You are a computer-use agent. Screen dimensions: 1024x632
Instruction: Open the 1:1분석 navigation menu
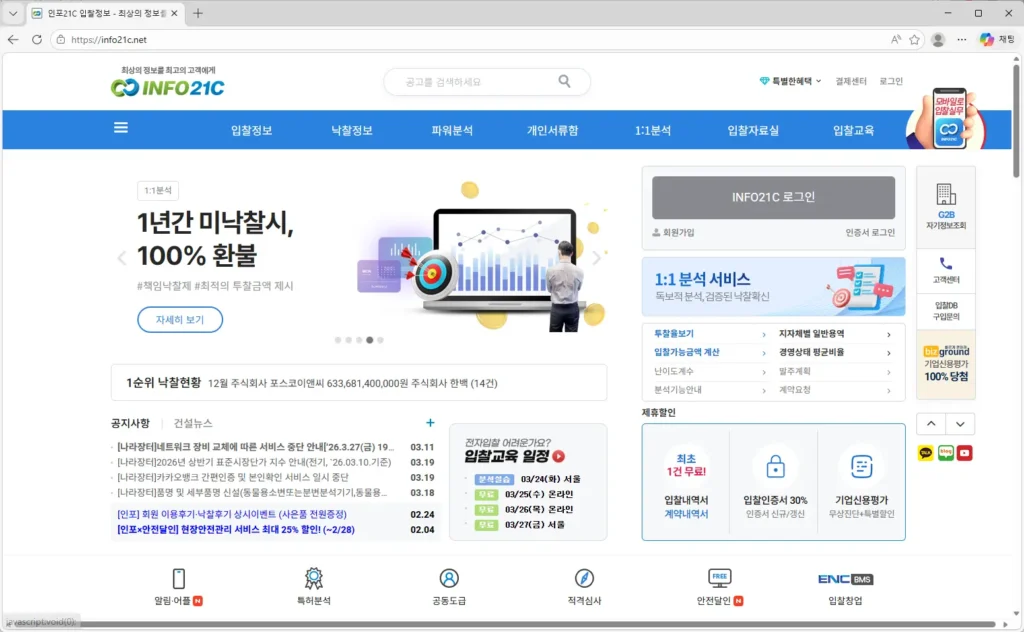coord(653,131)
